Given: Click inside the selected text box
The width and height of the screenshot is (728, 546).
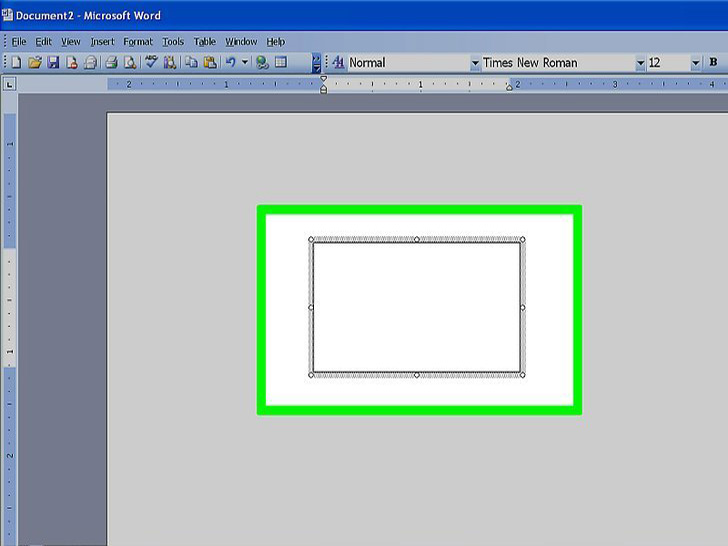Looking at the screenshot, I should click(x=416, y=307).
